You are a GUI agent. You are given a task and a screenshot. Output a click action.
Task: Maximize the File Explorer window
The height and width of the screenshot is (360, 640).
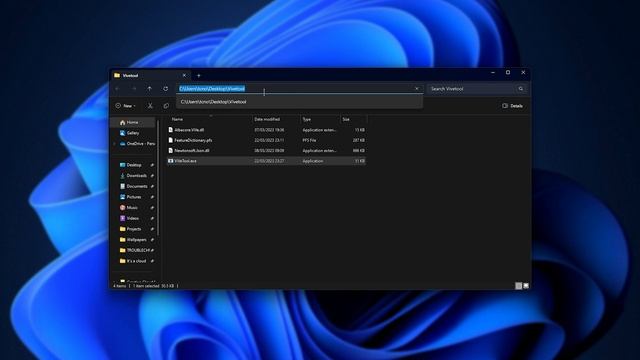[508, 73]
